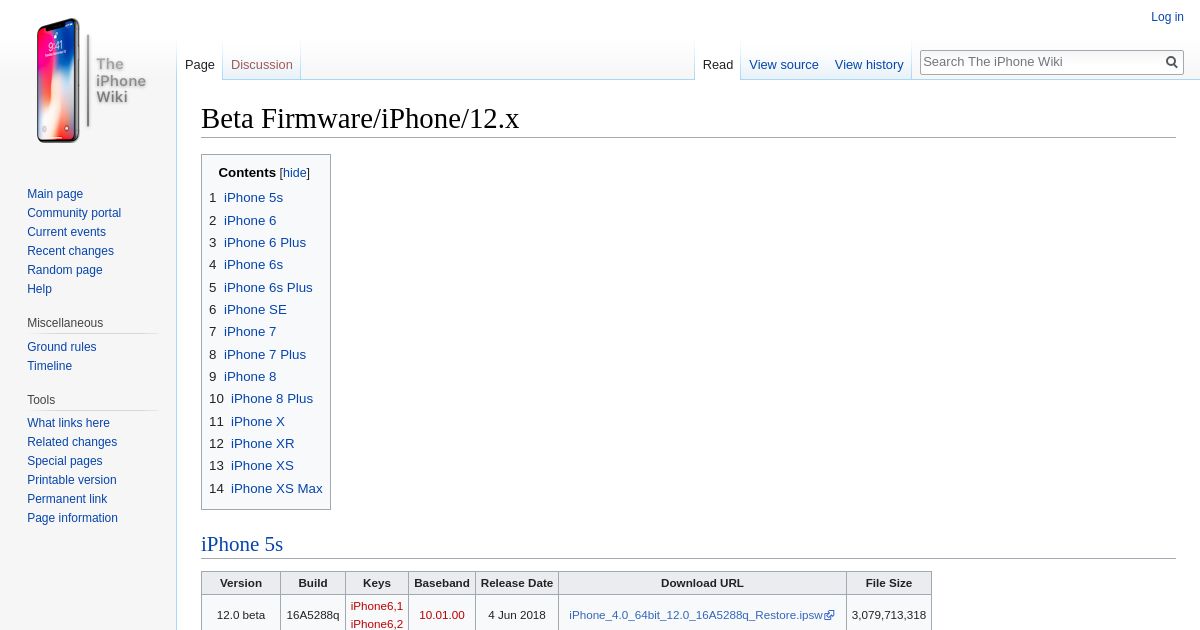Jump to iPhone XS in contents
The image size is (1200, 630).
(x=262, y=465)
